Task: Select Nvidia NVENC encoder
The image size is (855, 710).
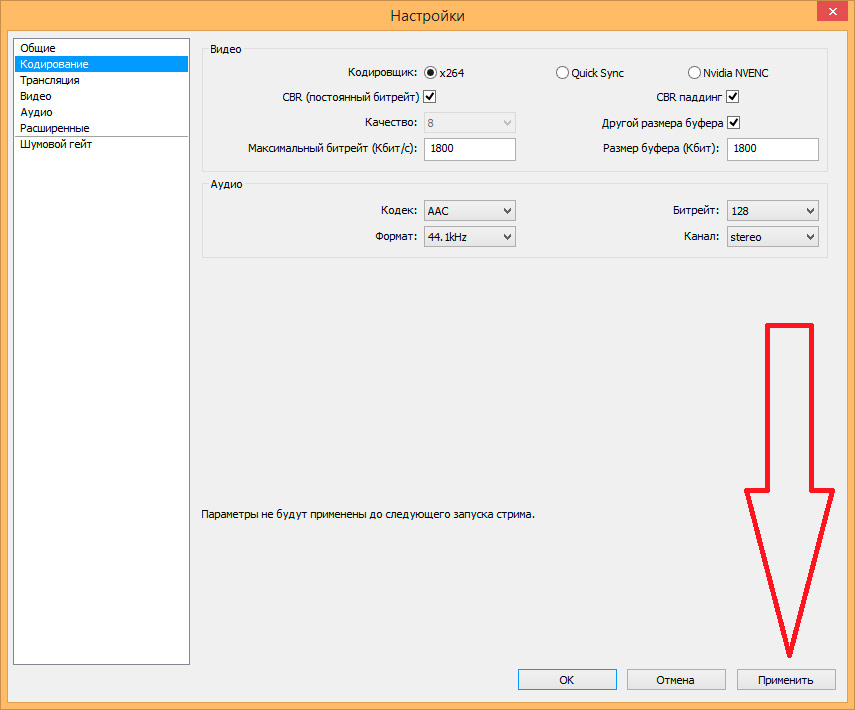Action: (695, 73)
